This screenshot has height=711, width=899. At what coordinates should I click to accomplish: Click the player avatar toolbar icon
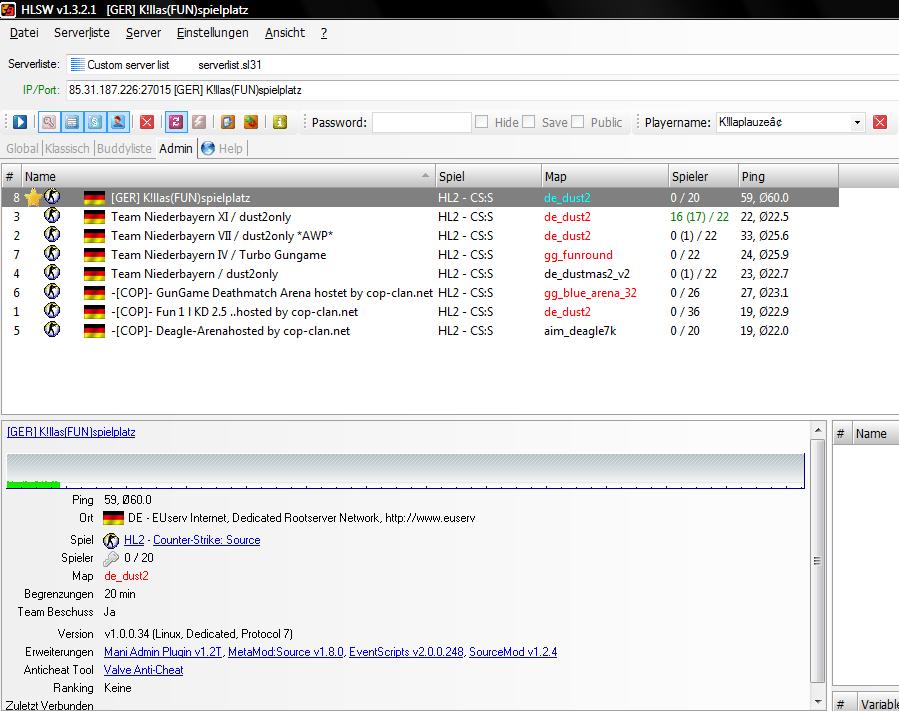click(118, 122)
